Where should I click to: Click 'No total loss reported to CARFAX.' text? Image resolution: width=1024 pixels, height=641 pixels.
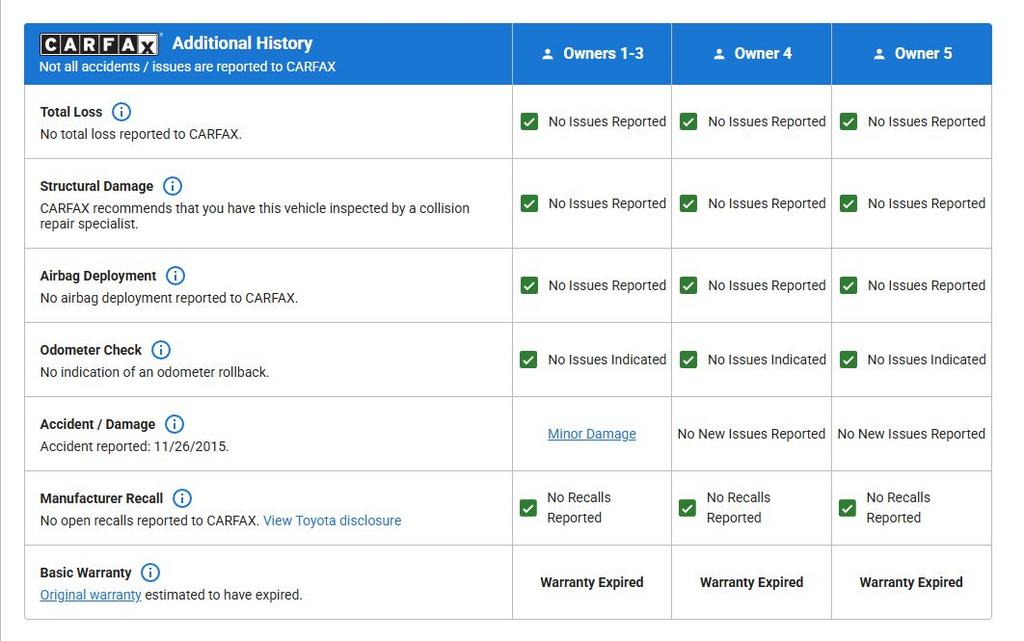tap(141, 134)
